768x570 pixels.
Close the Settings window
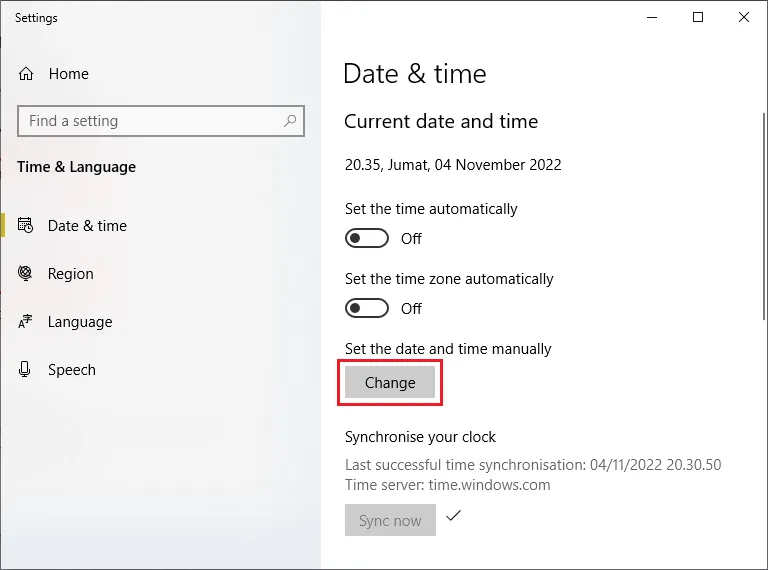click(x=744, y=18)
